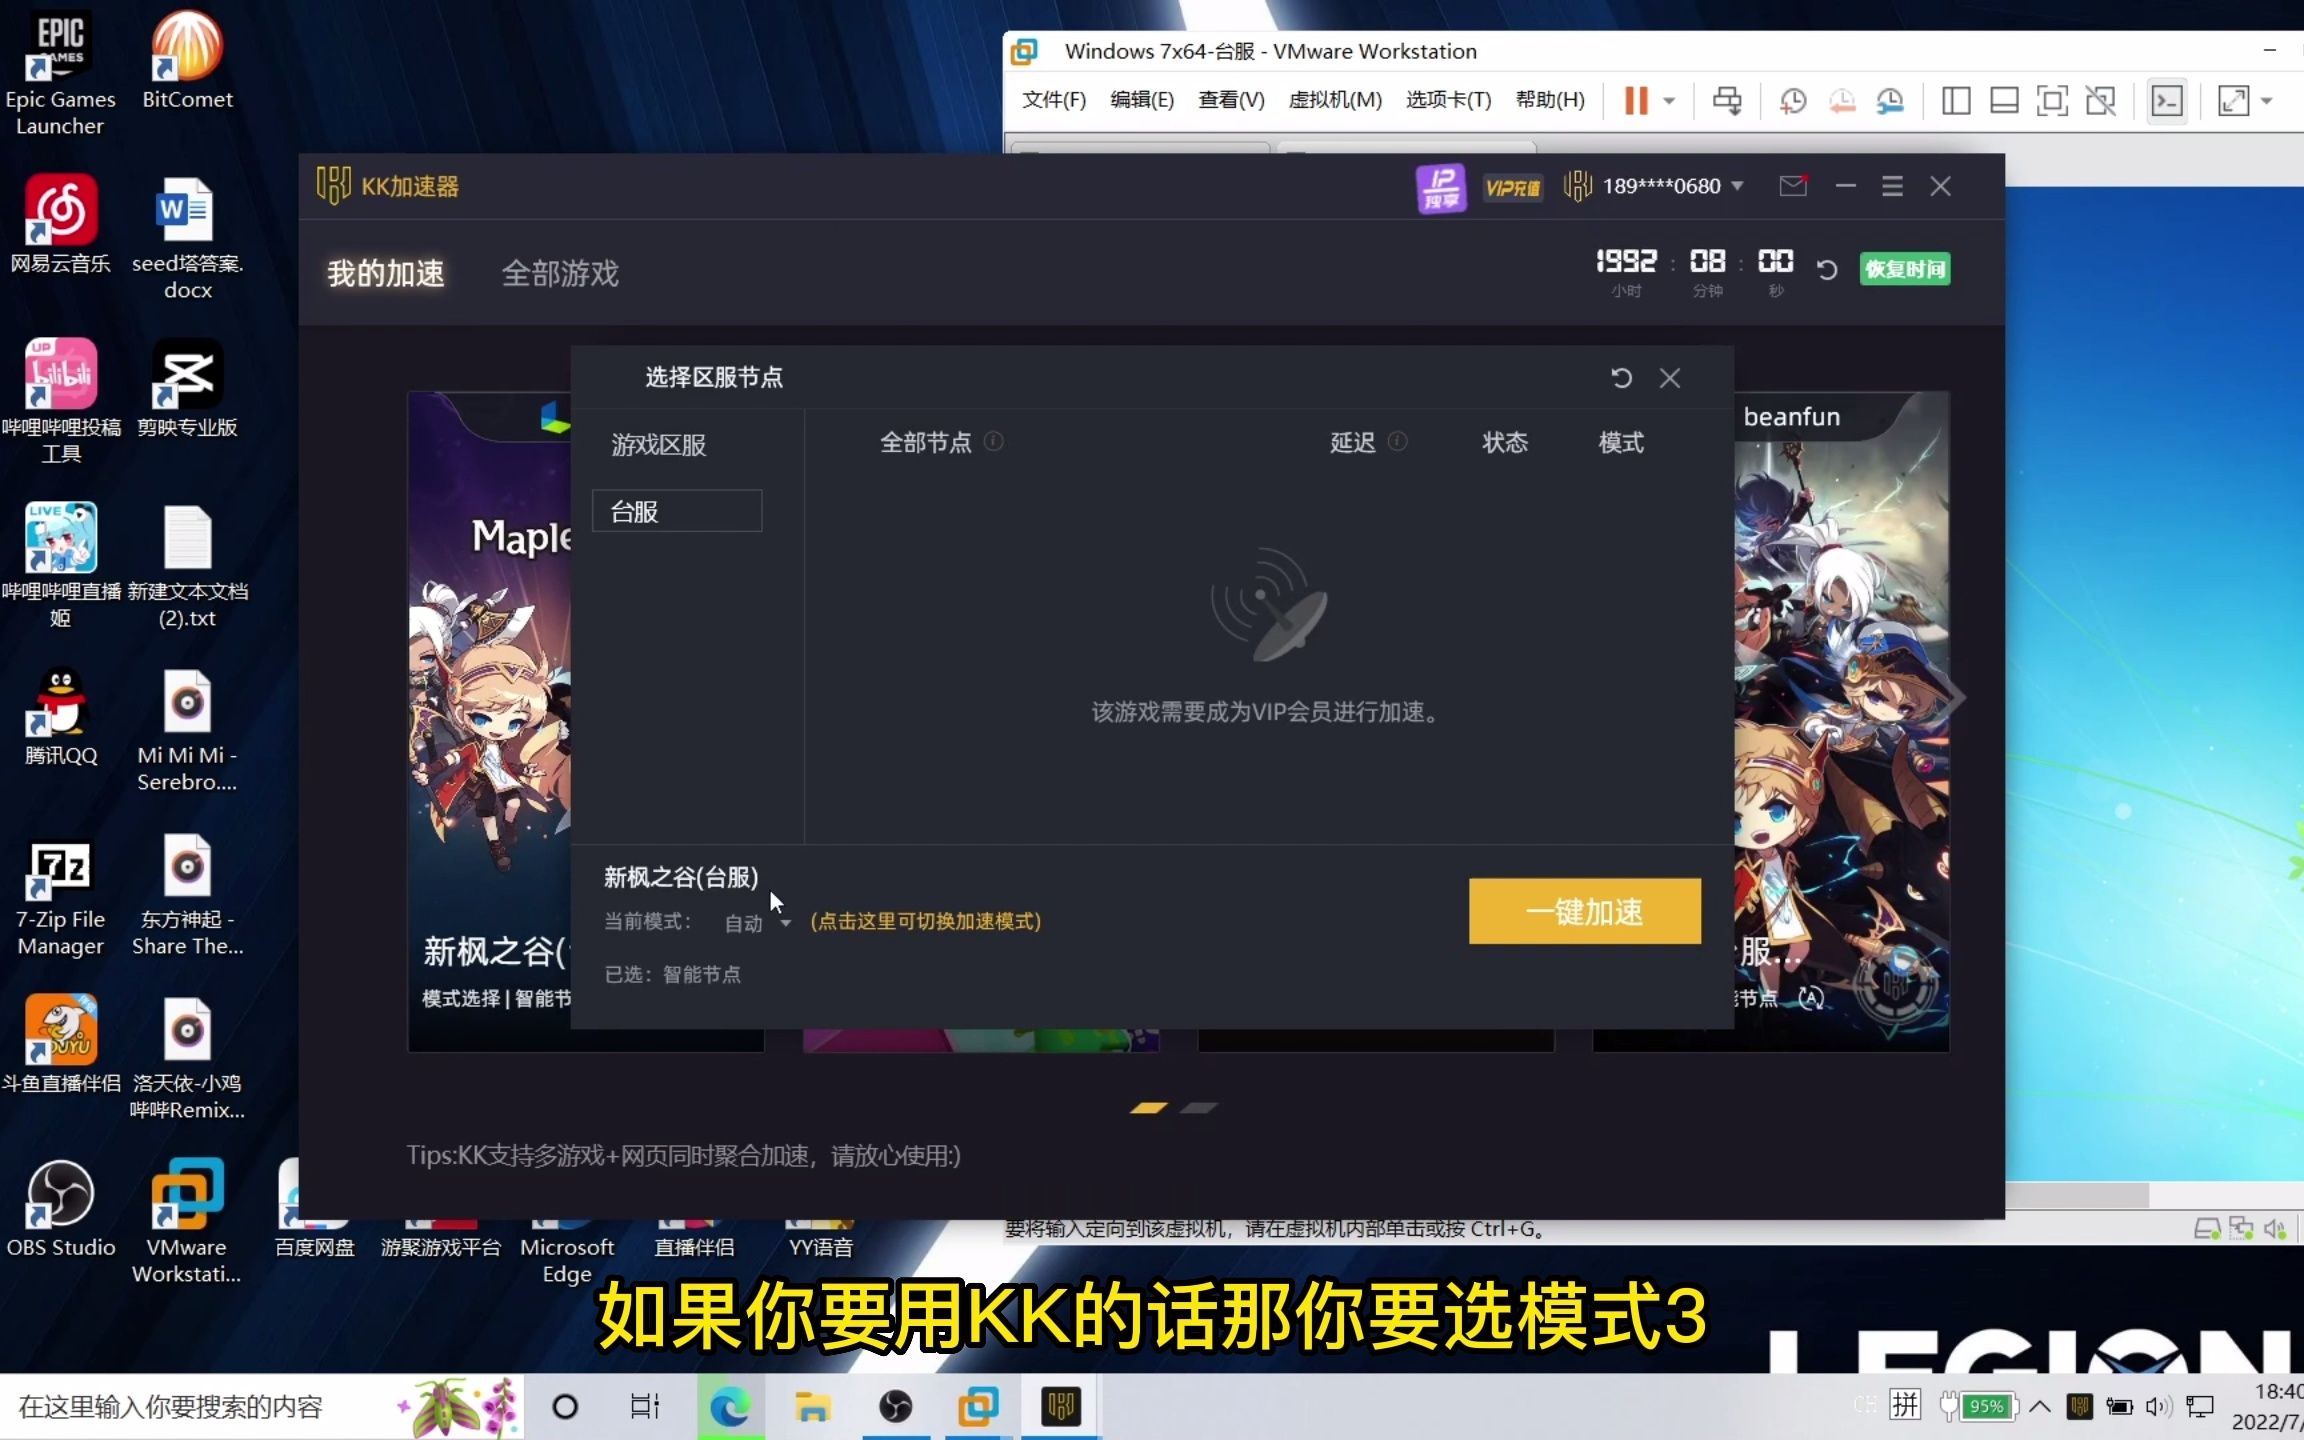This screenshot has height=1440, width=2304.
Task: Toggle VMware unity mode icon
Action: pos(2100,100)
